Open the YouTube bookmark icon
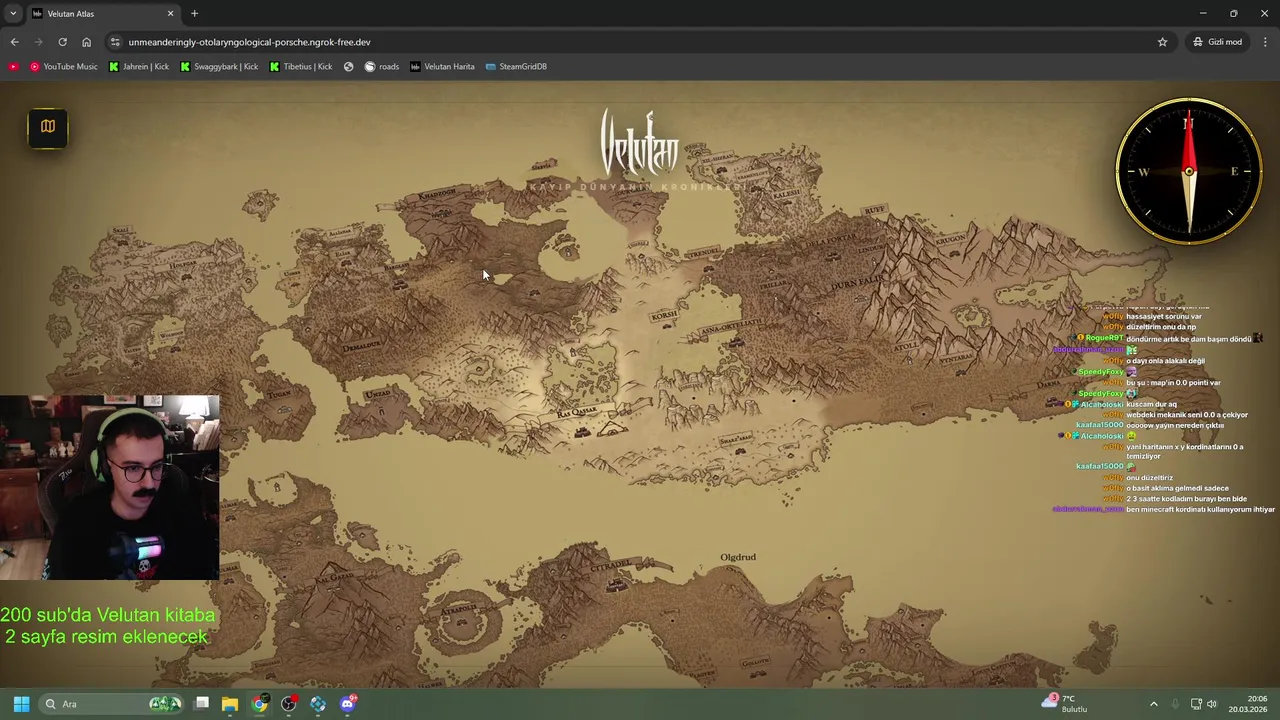This screenshot has height=720, width=1280. tap(13, 66)
